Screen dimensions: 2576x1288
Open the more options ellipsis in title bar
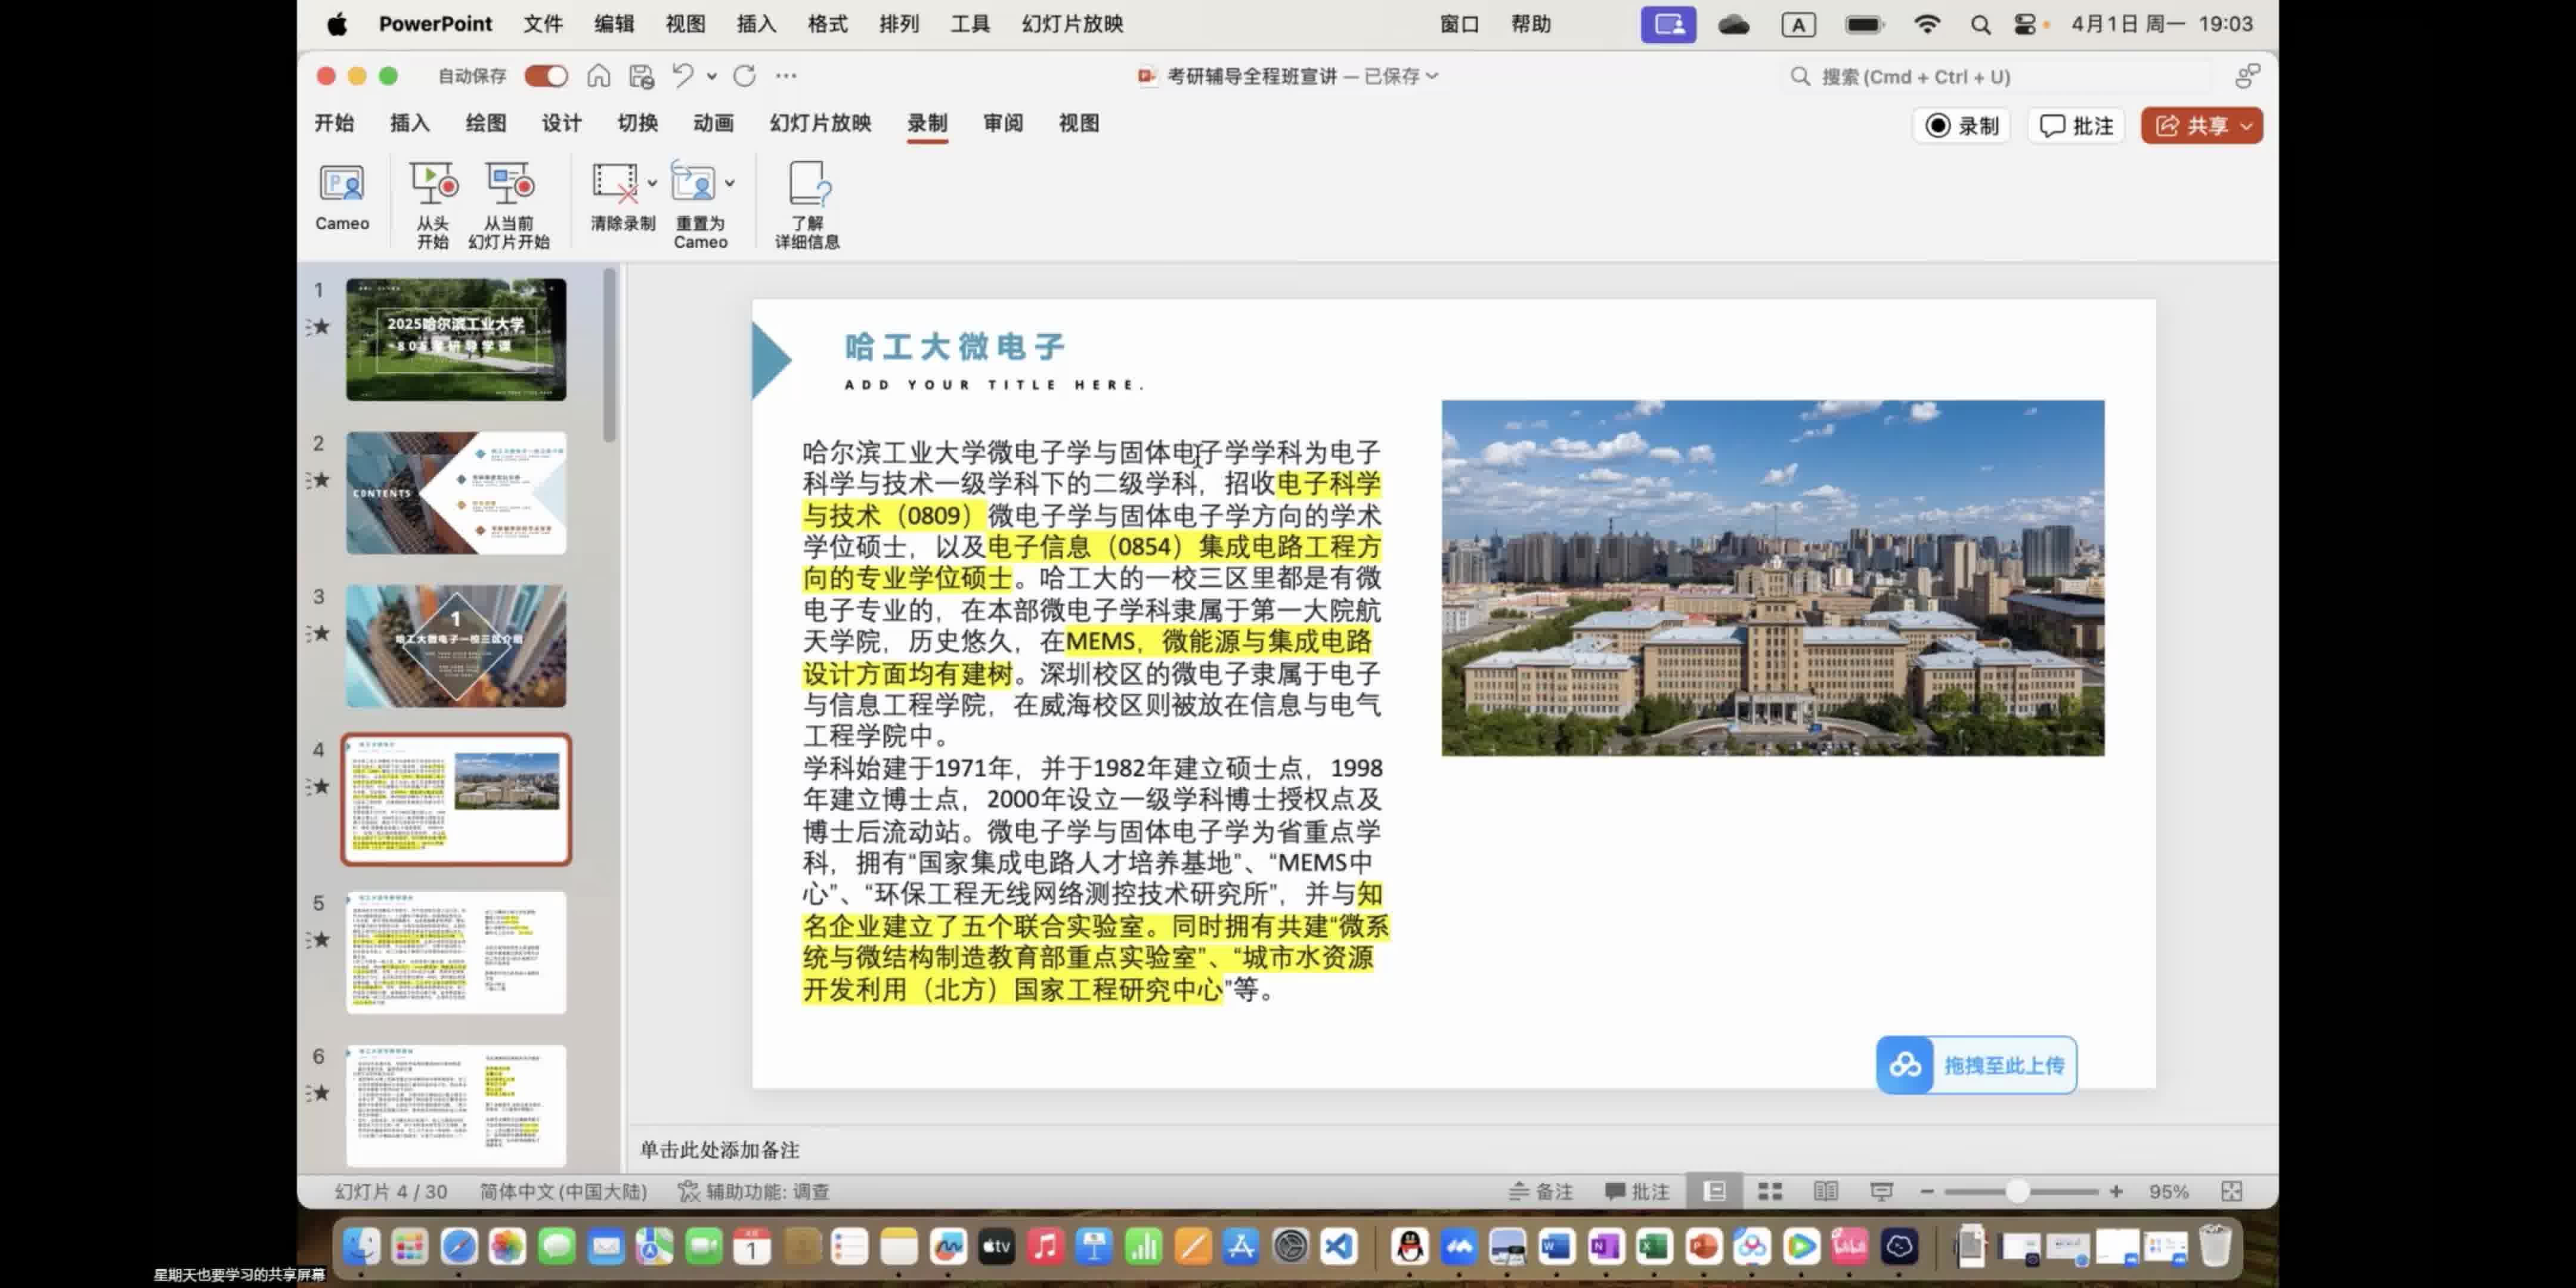click(786, 76)
